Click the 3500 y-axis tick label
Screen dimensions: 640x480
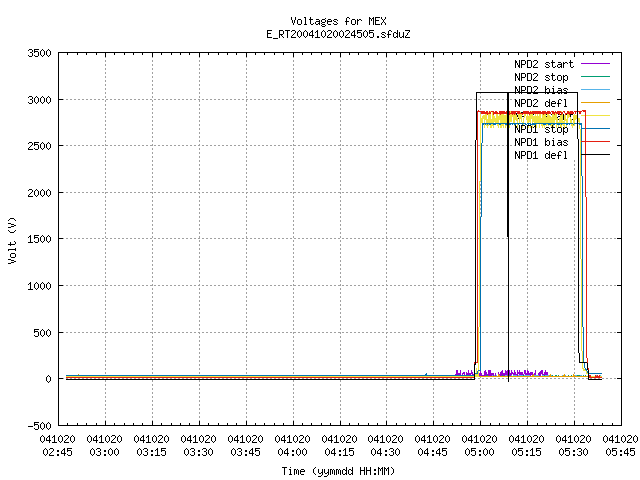click(39, 53)
